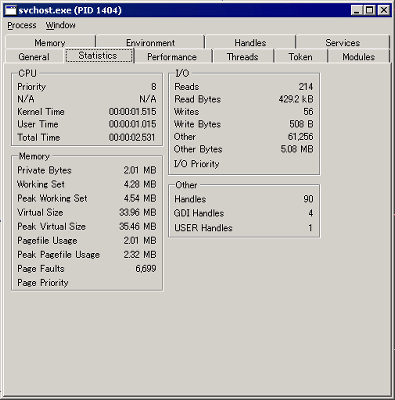Close the svchost.exe properties window
Screen dimensions: 395x400
[x=384, y=10]
